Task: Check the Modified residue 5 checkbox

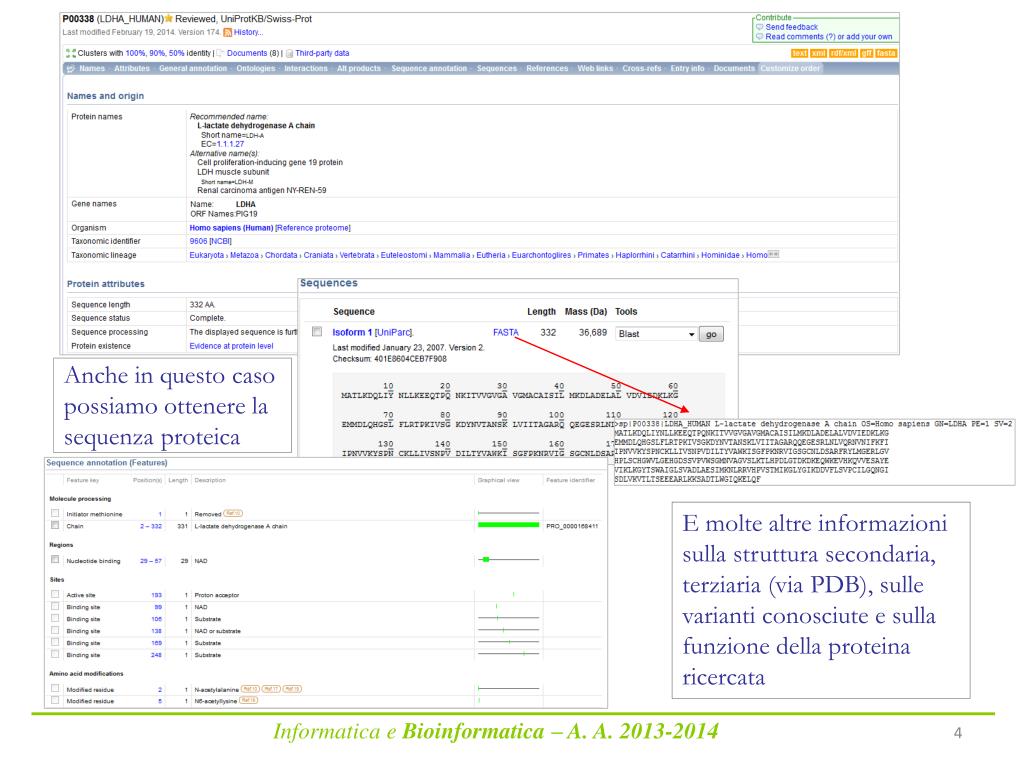Action: 55,700
